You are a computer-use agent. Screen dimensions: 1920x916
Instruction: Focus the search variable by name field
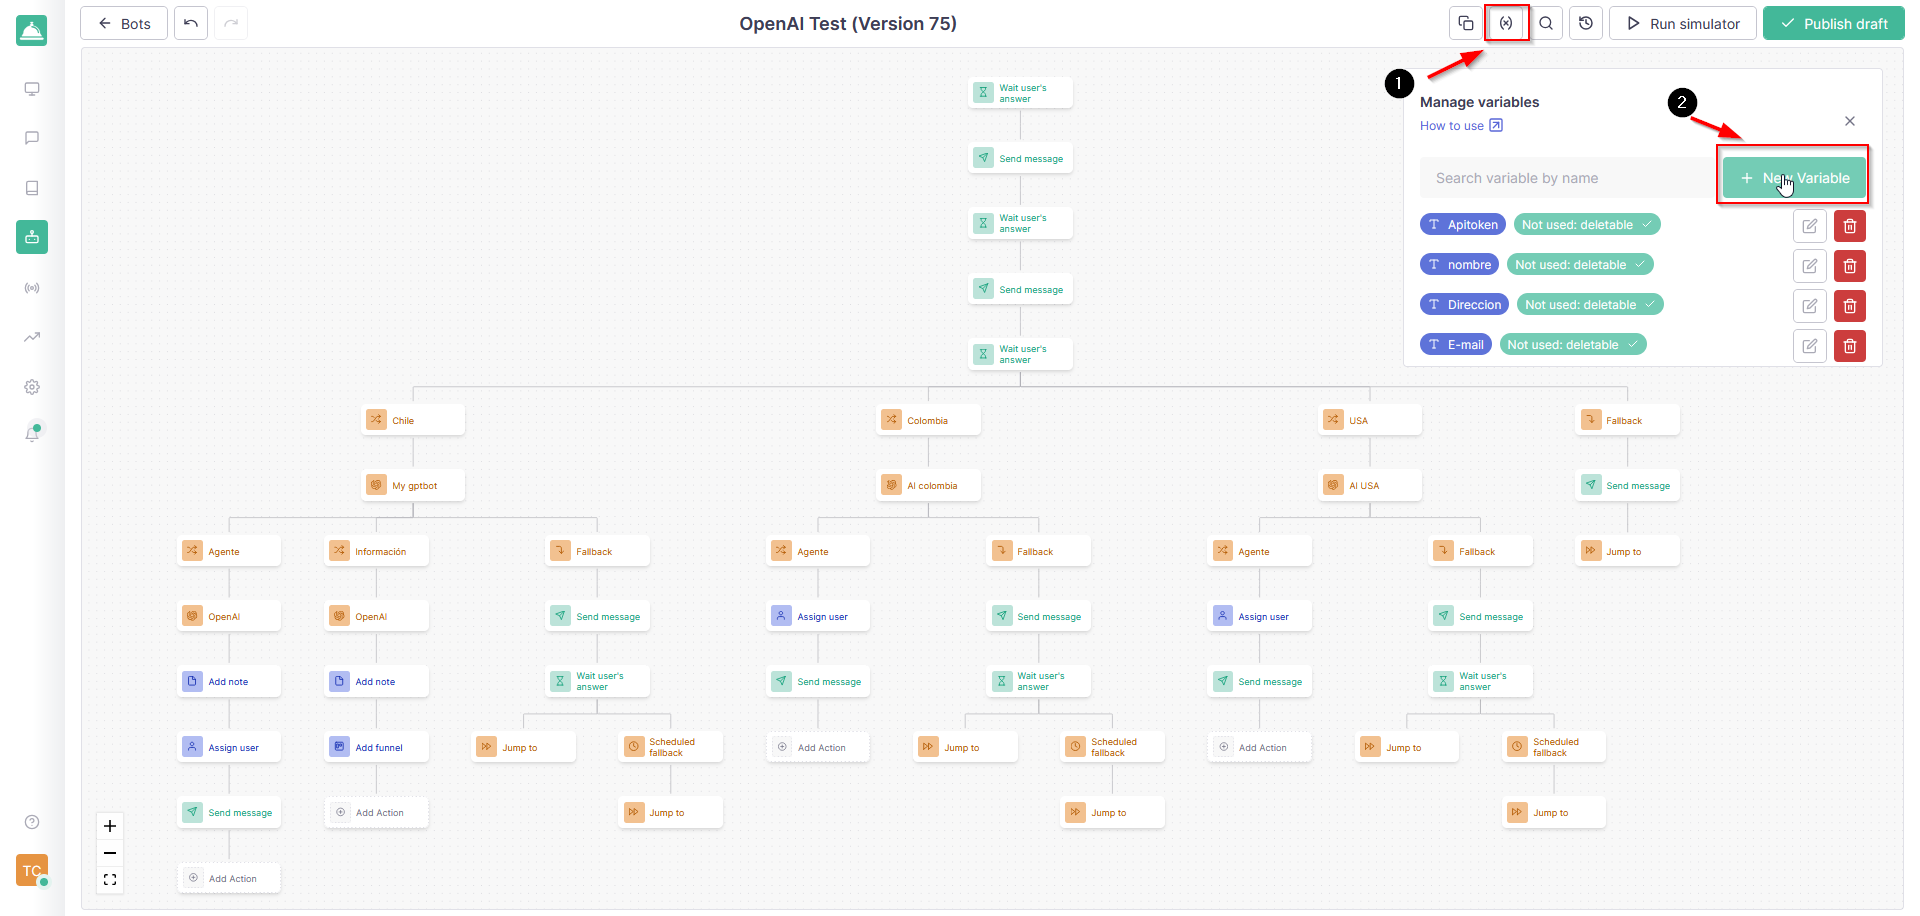coord(1566,178)
